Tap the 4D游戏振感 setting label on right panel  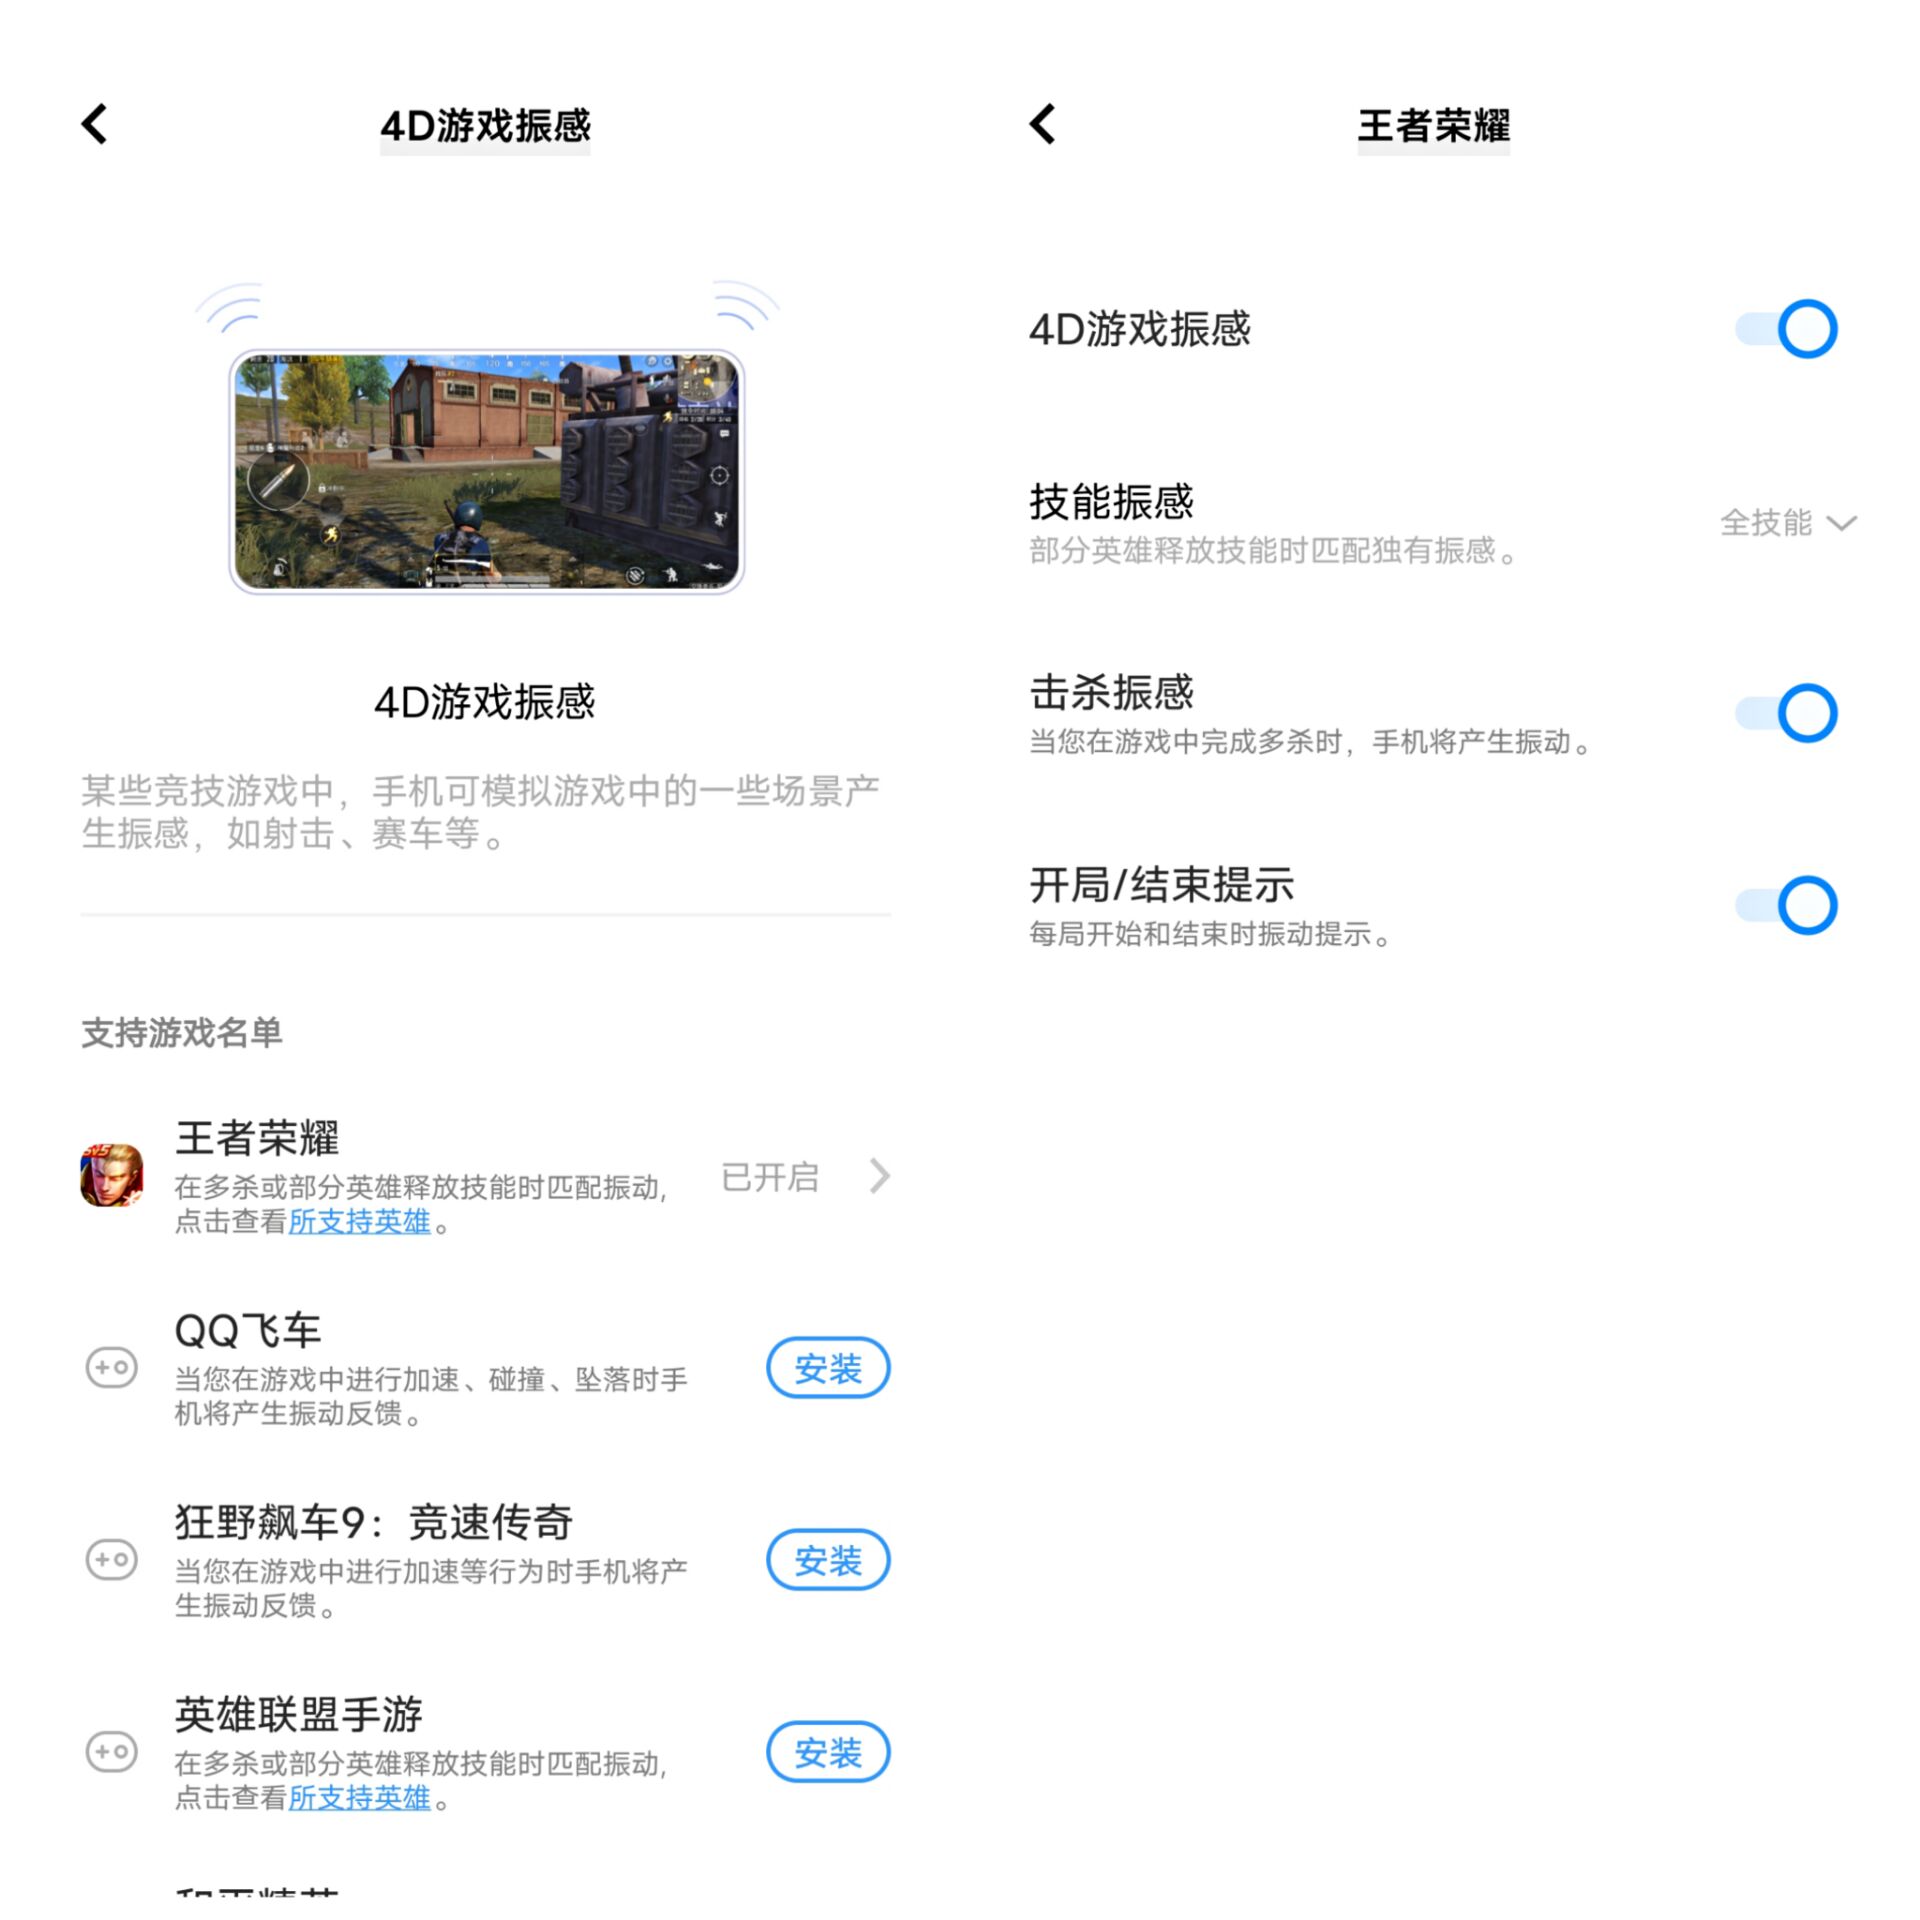point(1140,329)
